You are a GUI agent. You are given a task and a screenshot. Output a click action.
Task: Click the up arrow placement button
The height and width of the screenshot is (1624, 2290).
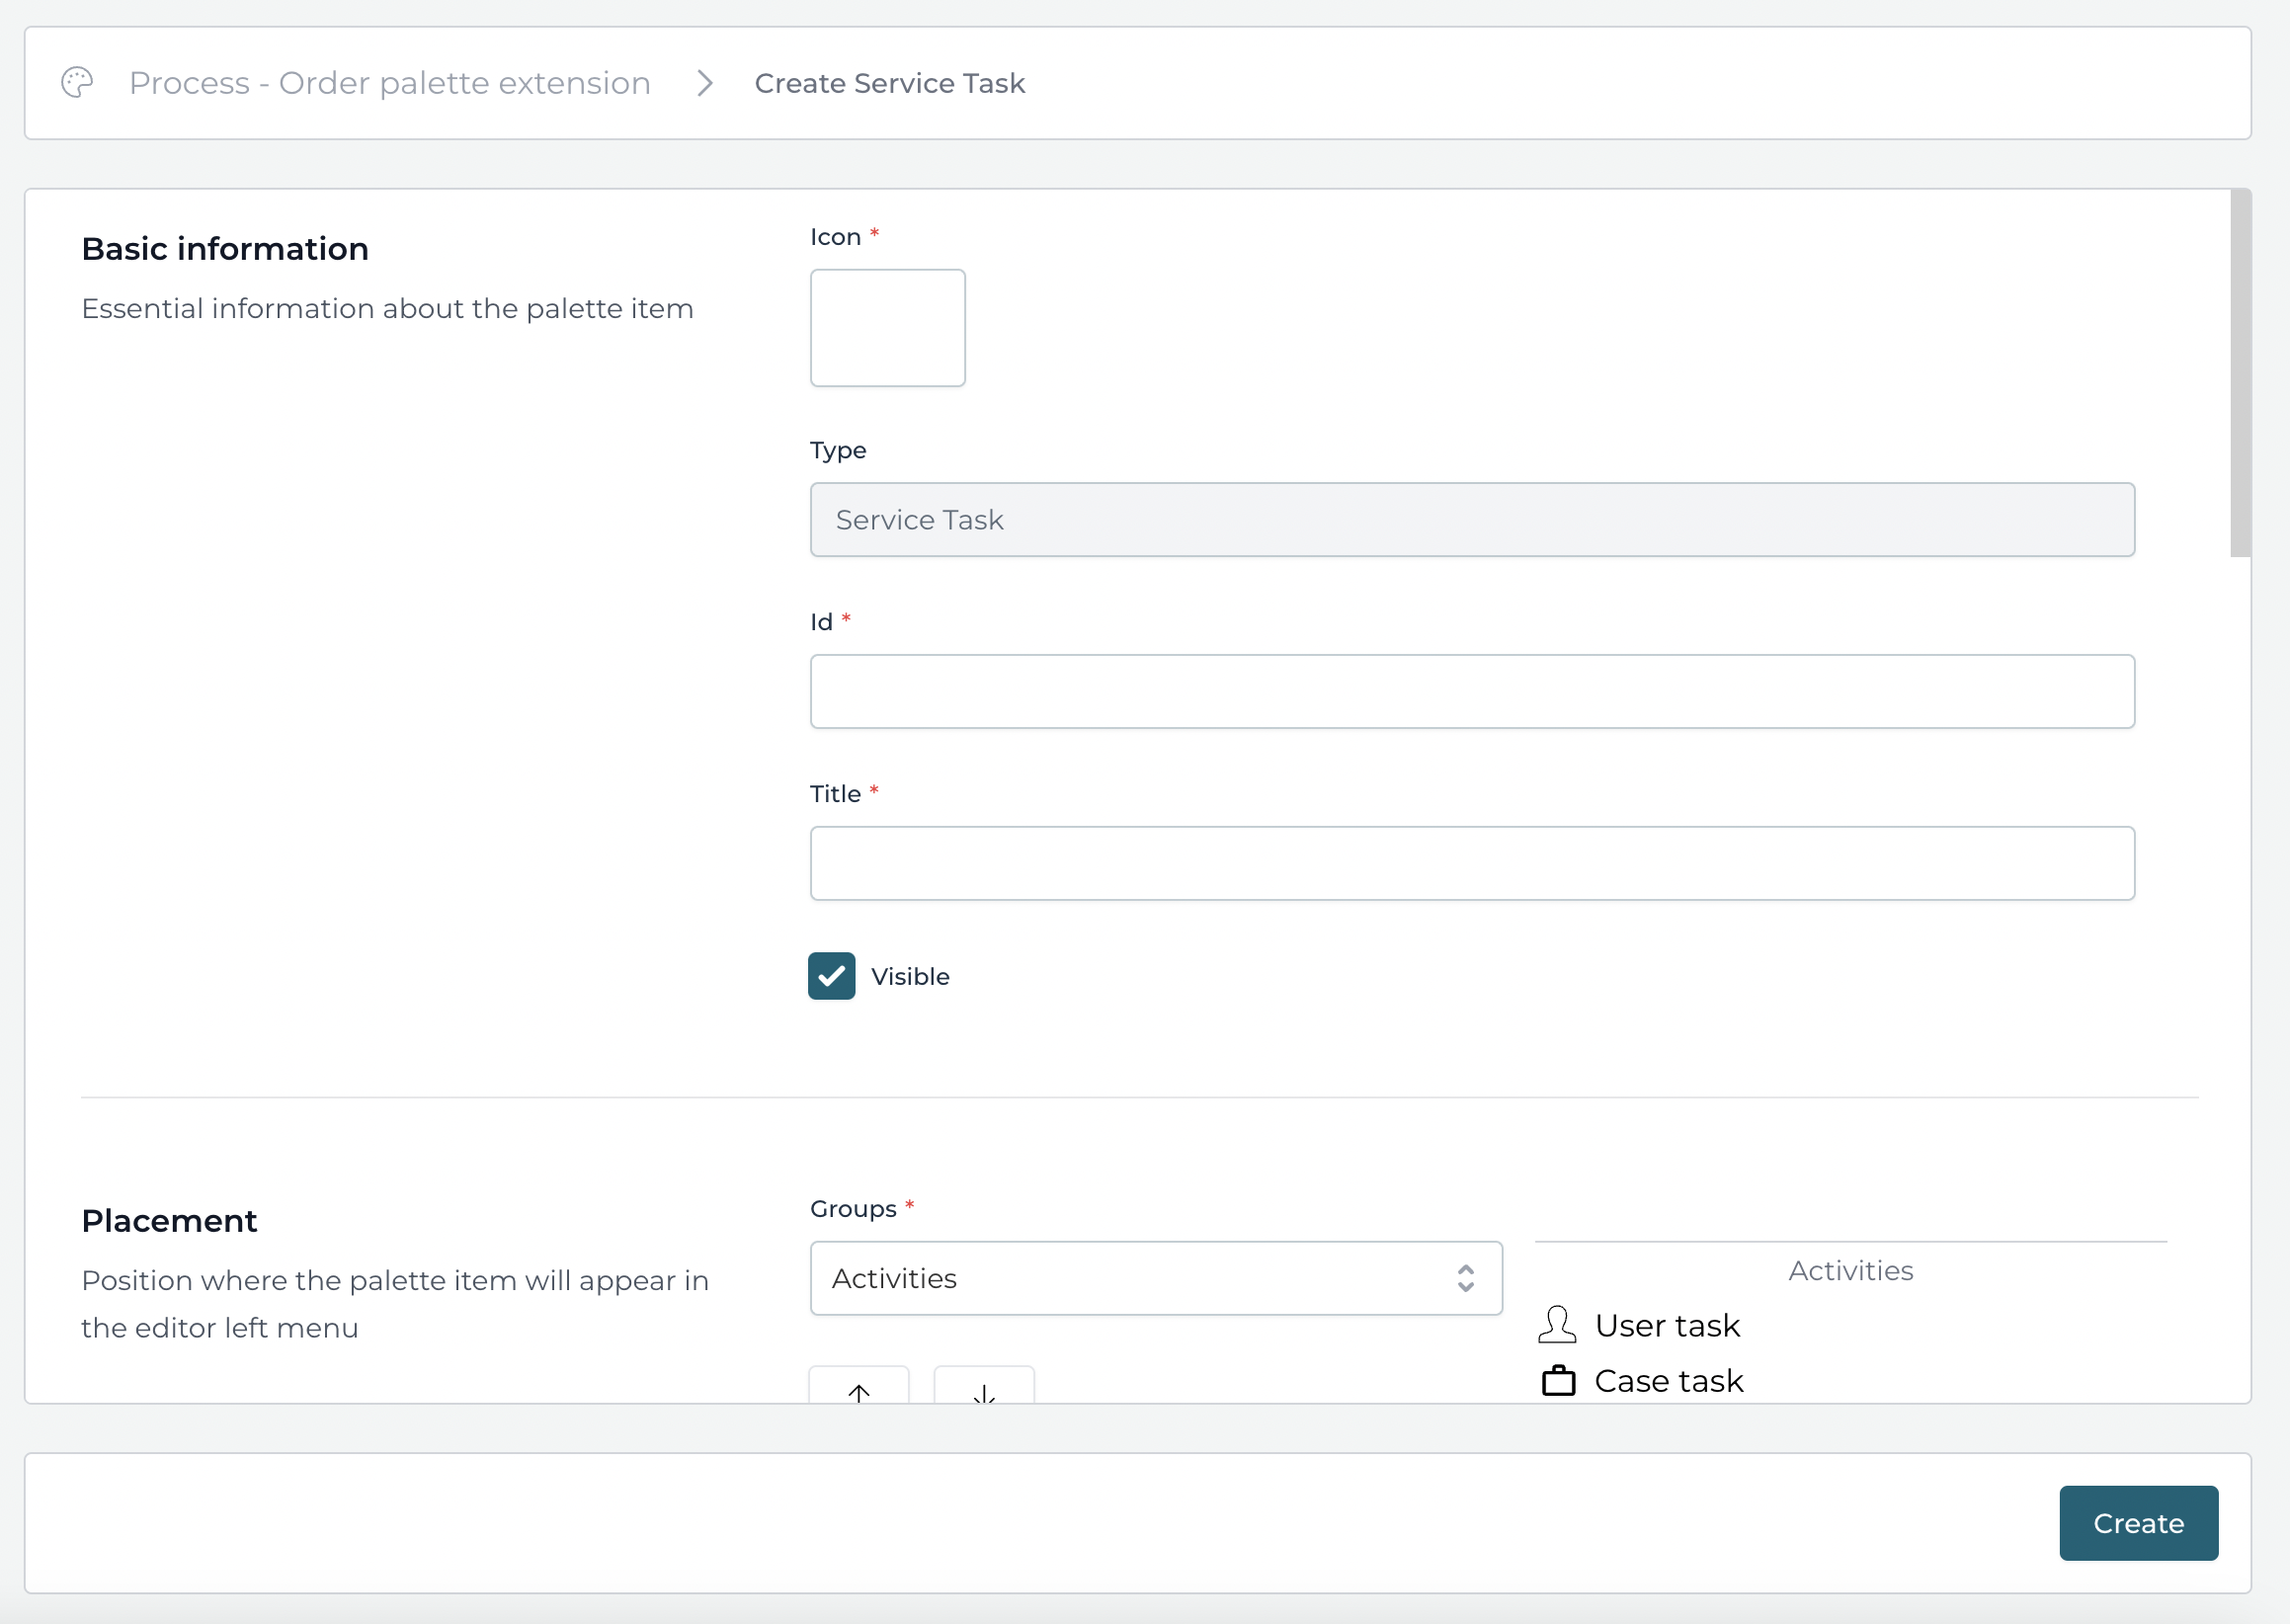858,1390
